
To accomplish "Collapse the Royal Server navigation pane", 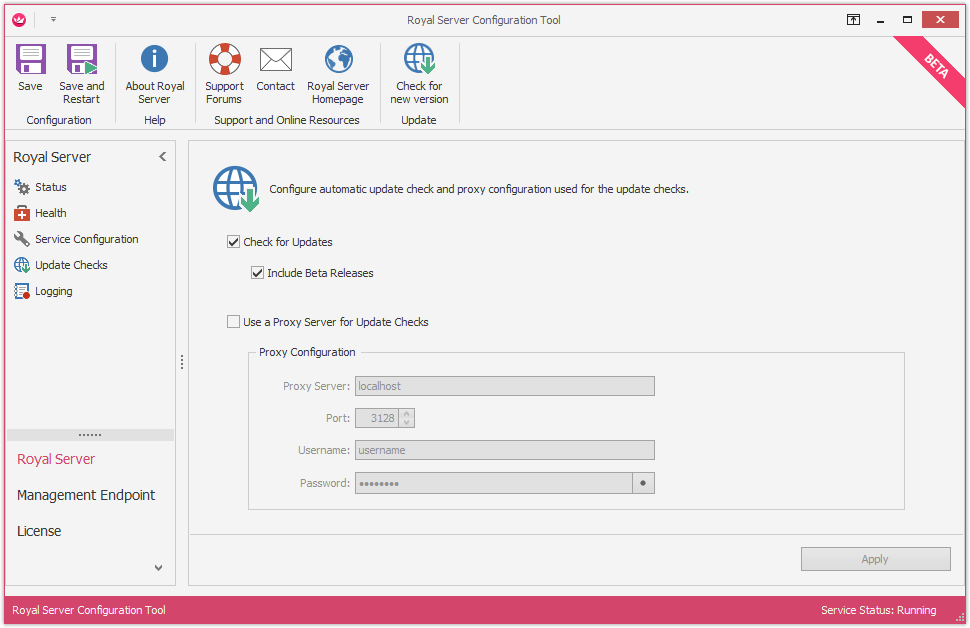I will pyautogui.click(x=163, y=157).
